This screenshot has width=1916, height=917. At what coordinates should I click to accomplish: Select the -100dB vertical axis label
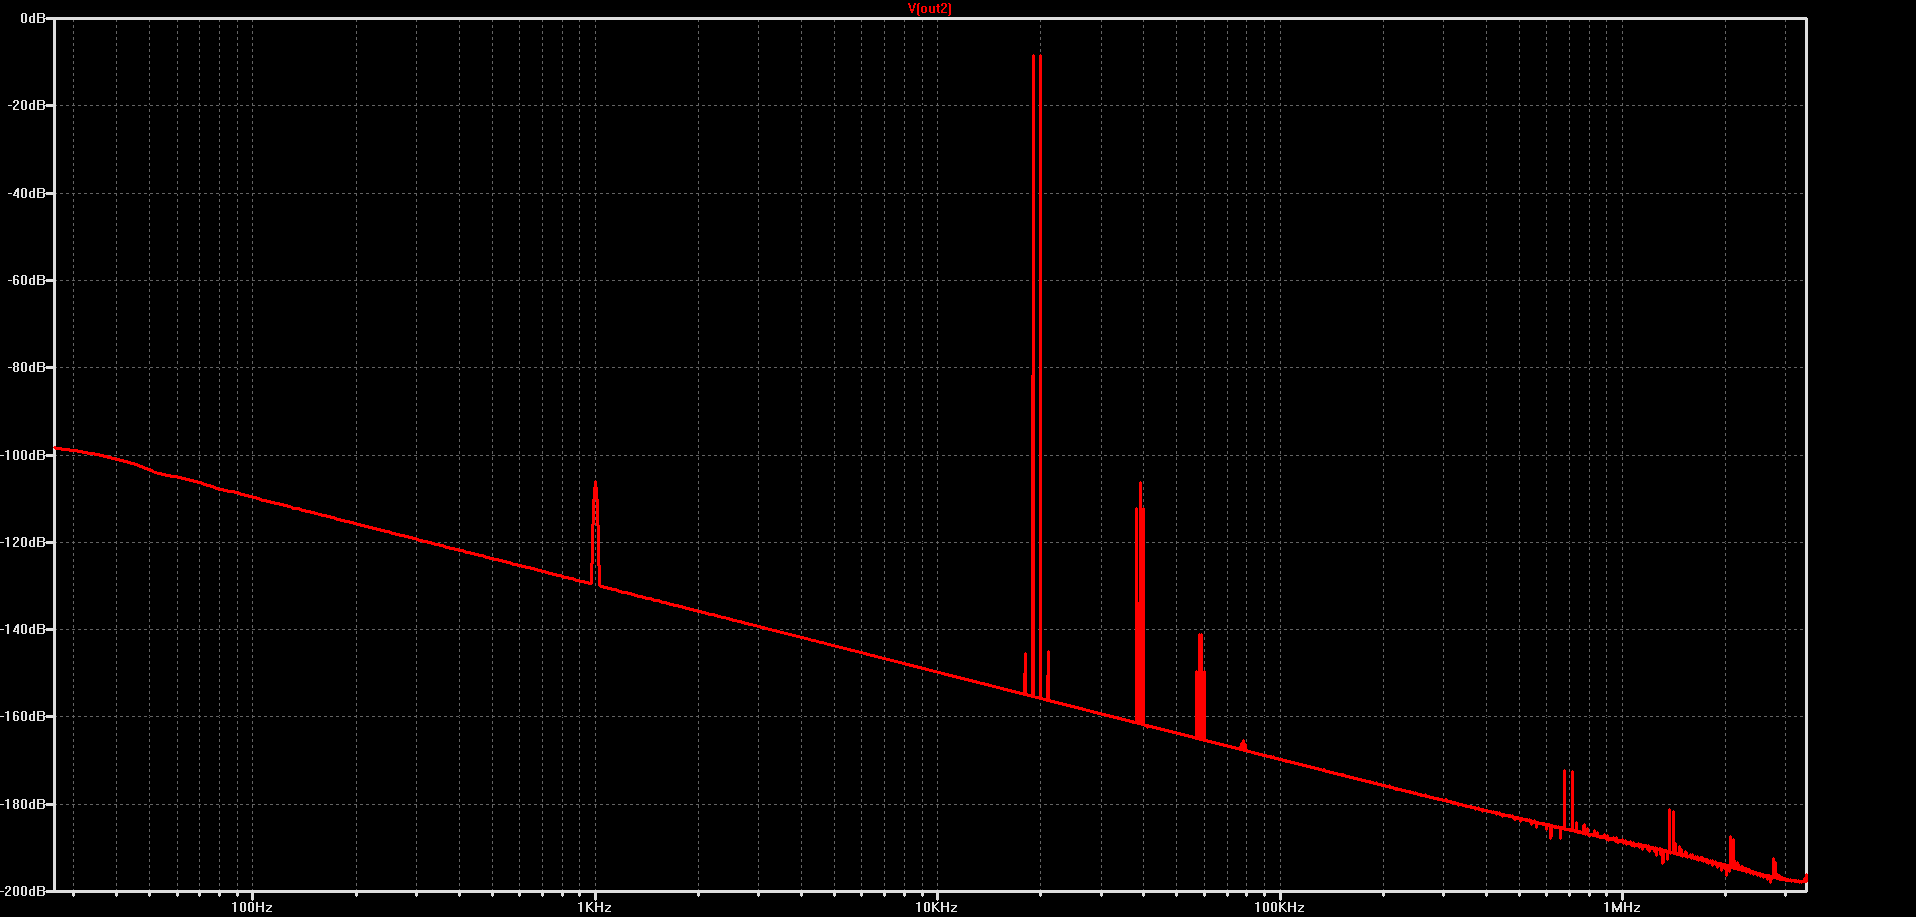[x=24, y=455]
